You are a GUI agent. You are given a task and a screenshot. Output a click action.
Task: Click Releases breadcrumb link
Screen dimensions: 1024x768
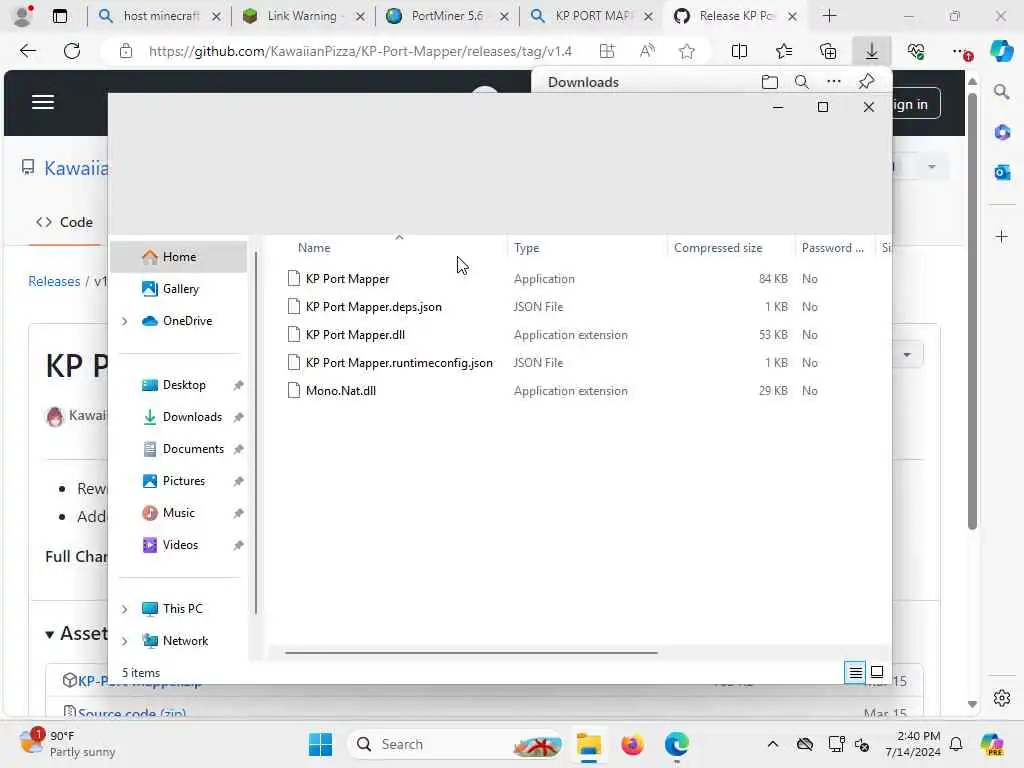point(54,281)
